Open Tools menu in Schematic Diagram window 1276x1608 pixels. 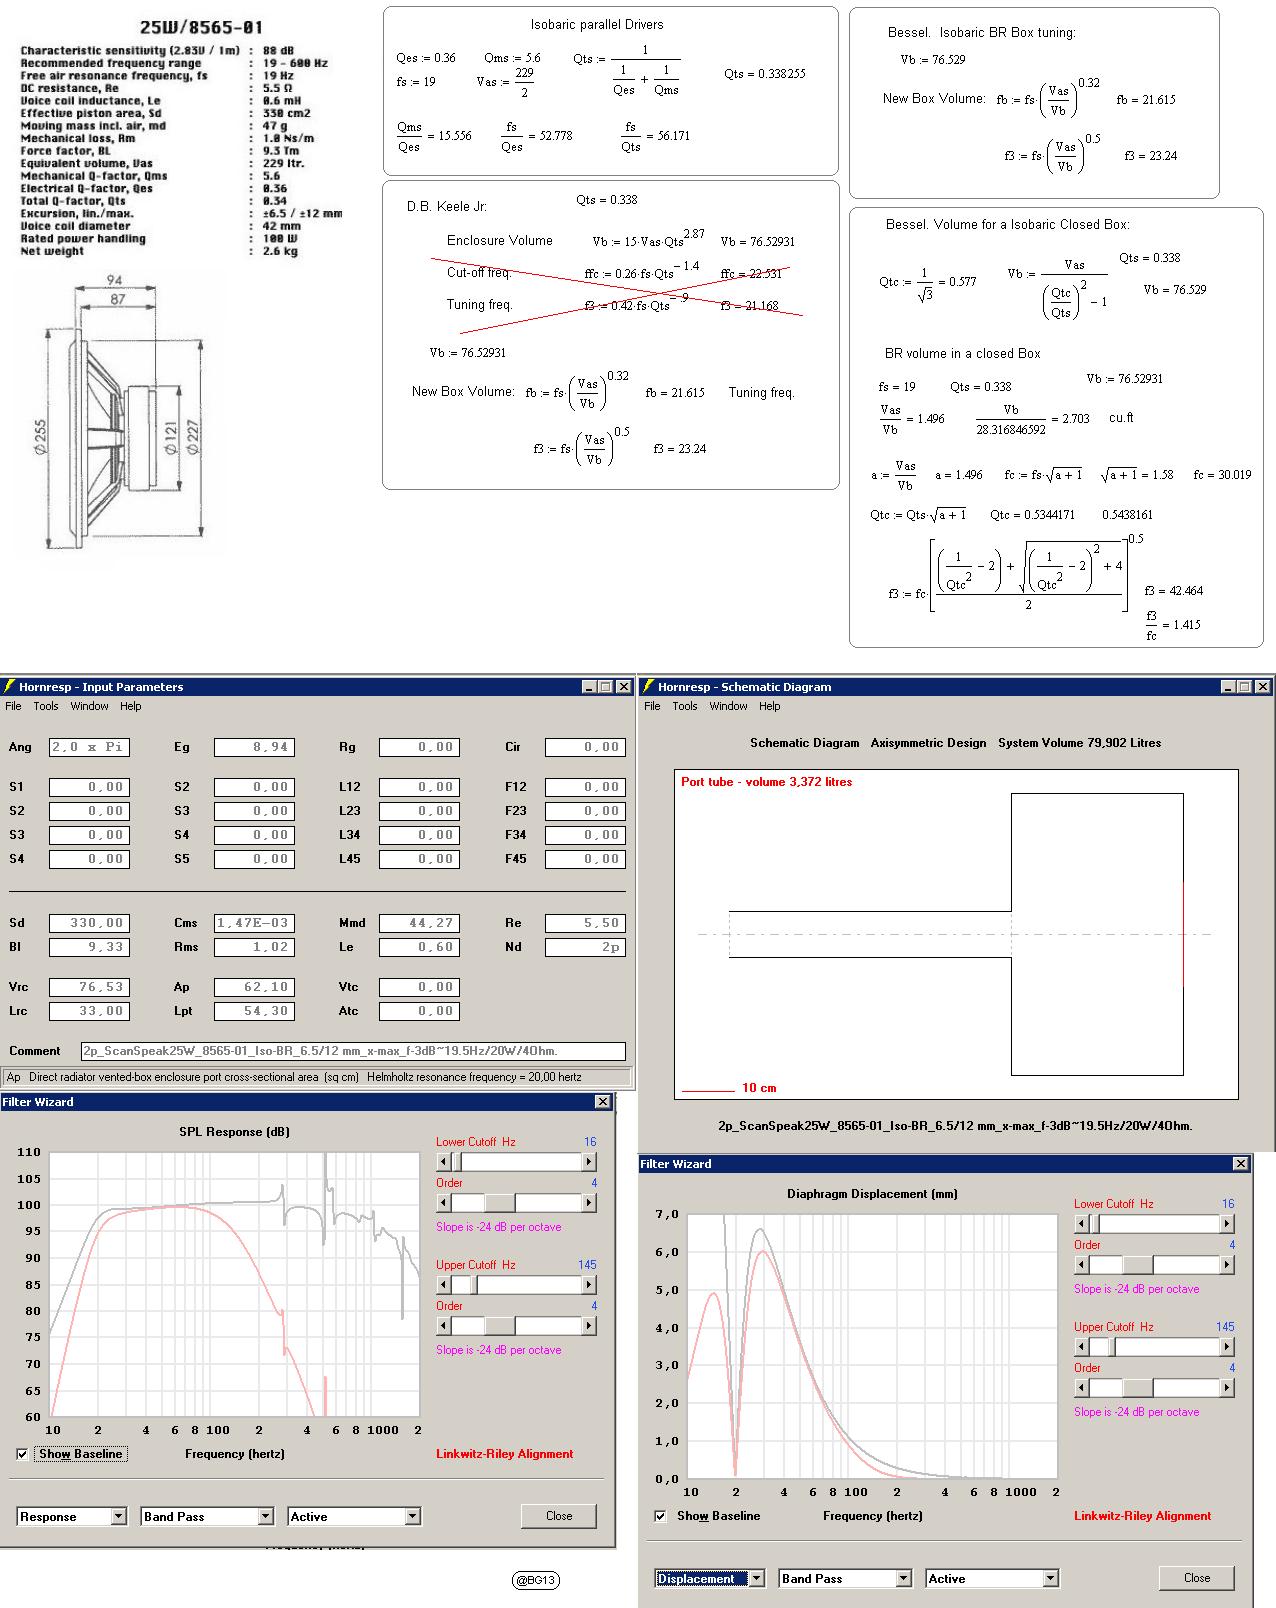click(x=685, y=706)
